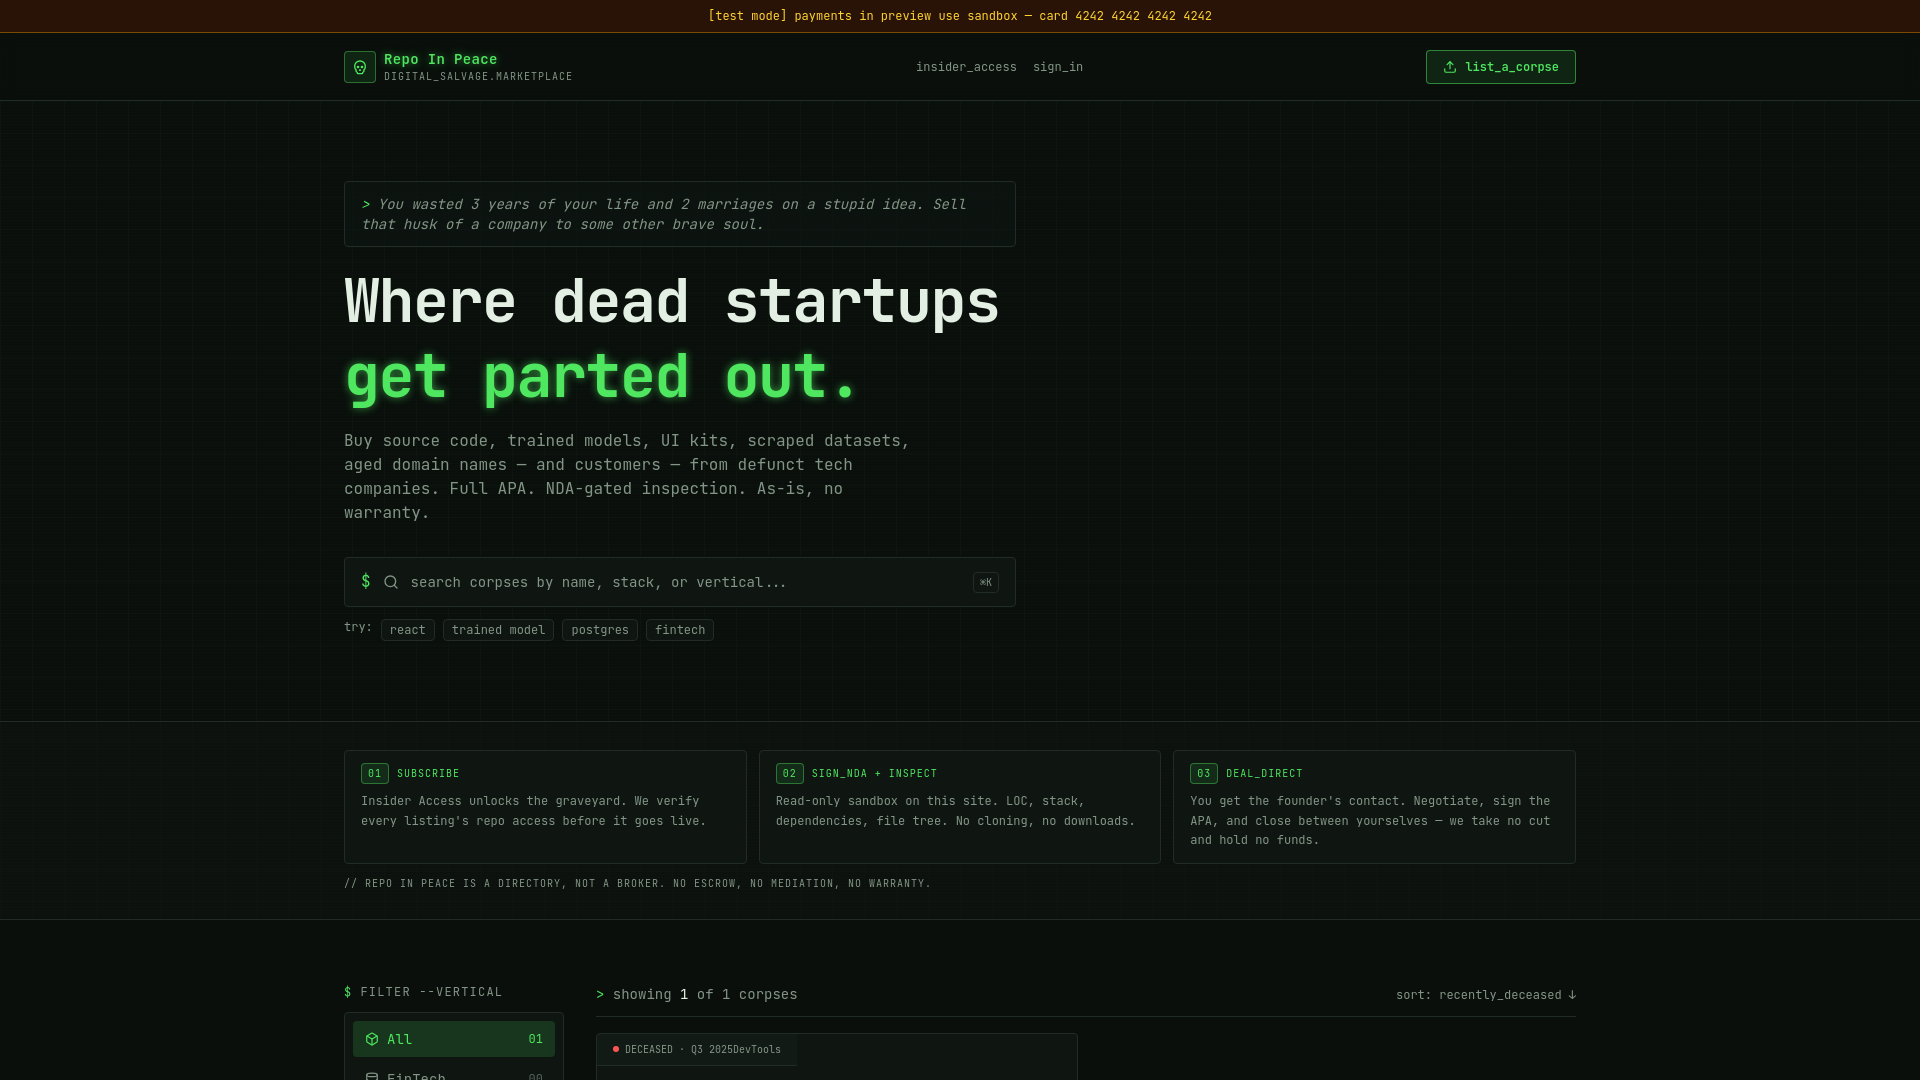This screenshot has height=1080, width=1920.
Task: Click the 01 count on All filter
Action: [x=535, y=1039]
